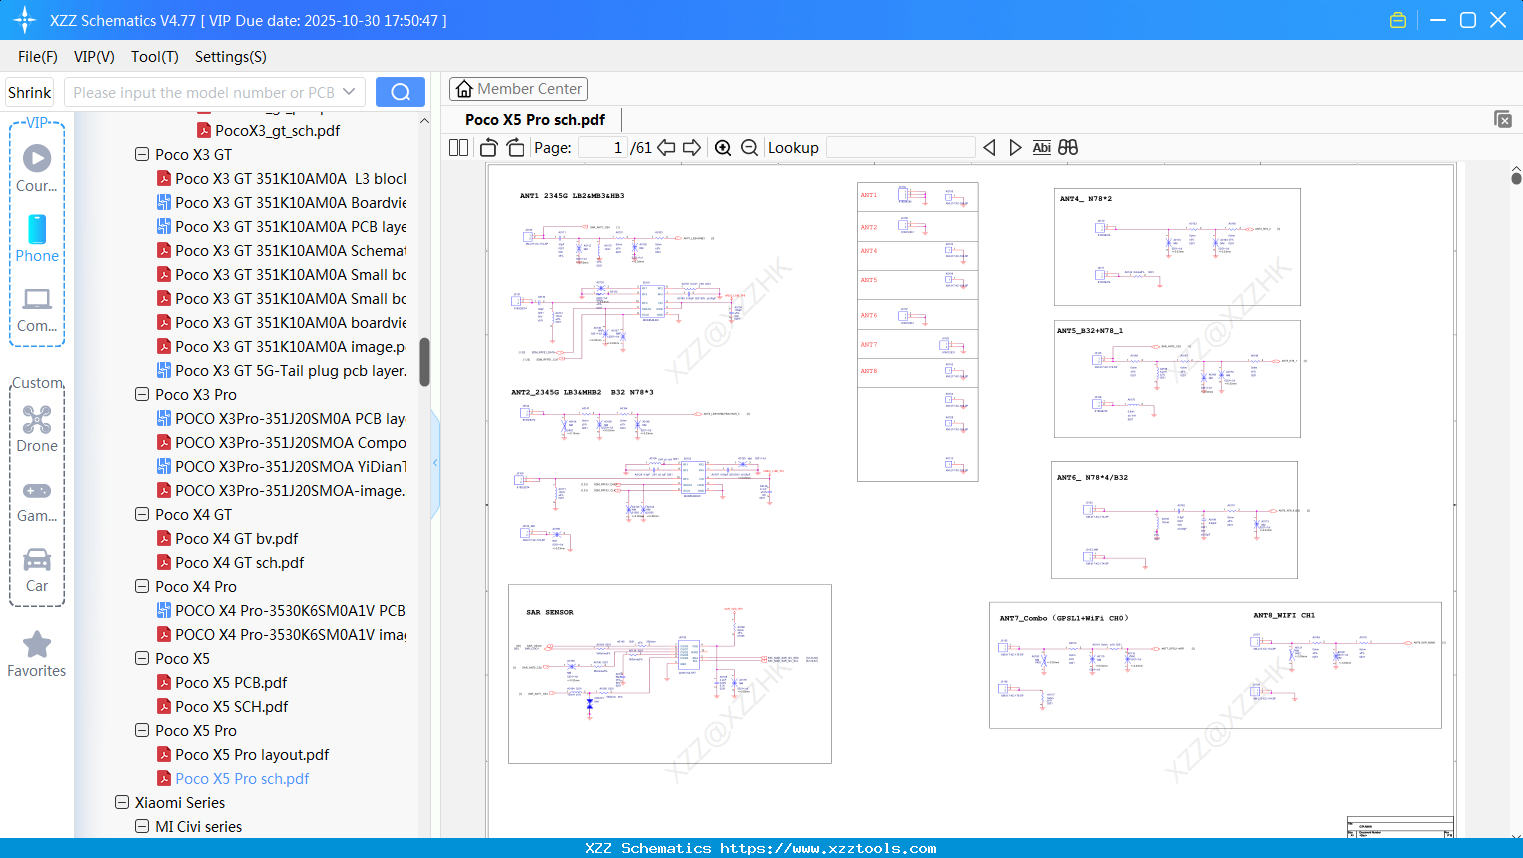
Task: Click the zoom in magnifier icon
Action: coord(723,148)
